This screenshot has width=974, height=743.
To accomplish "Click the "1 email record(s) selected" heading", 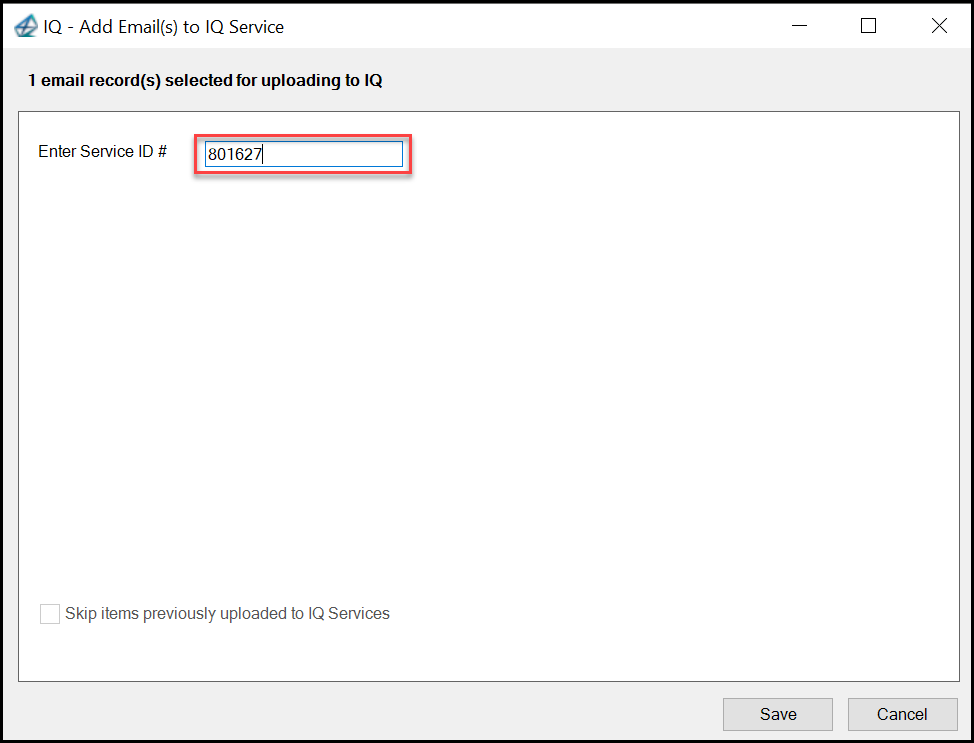I will click(205, 81).
